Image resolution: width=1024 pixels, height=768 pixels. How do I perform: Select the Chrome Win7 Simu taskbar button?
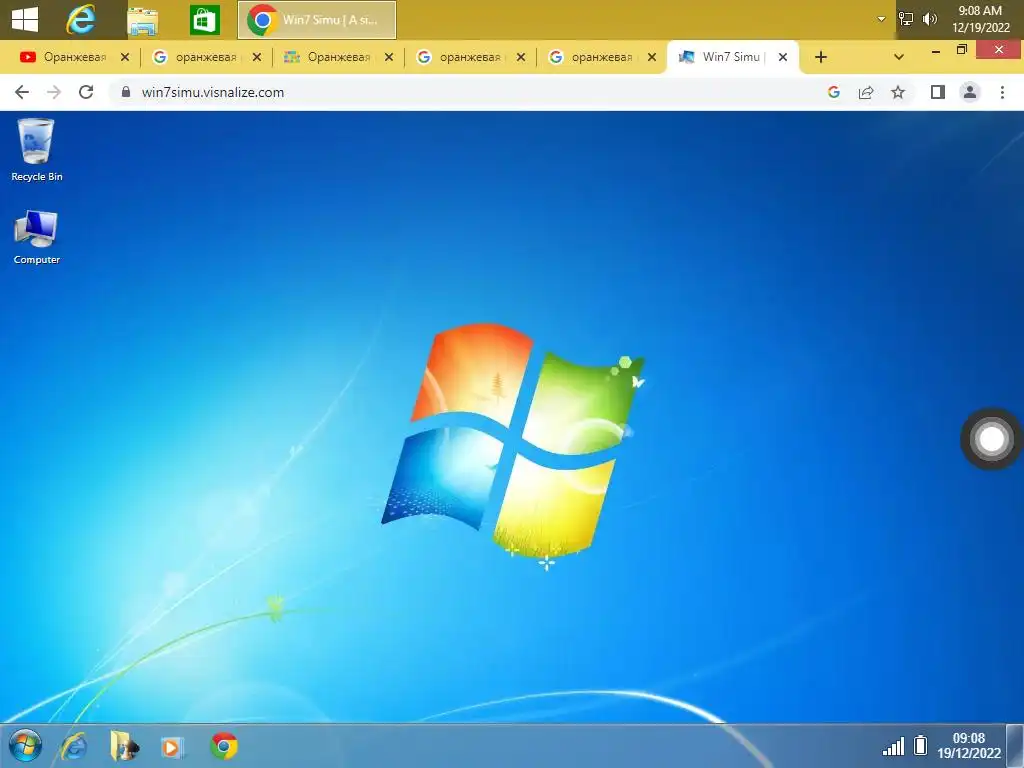[x=317, y=20]
